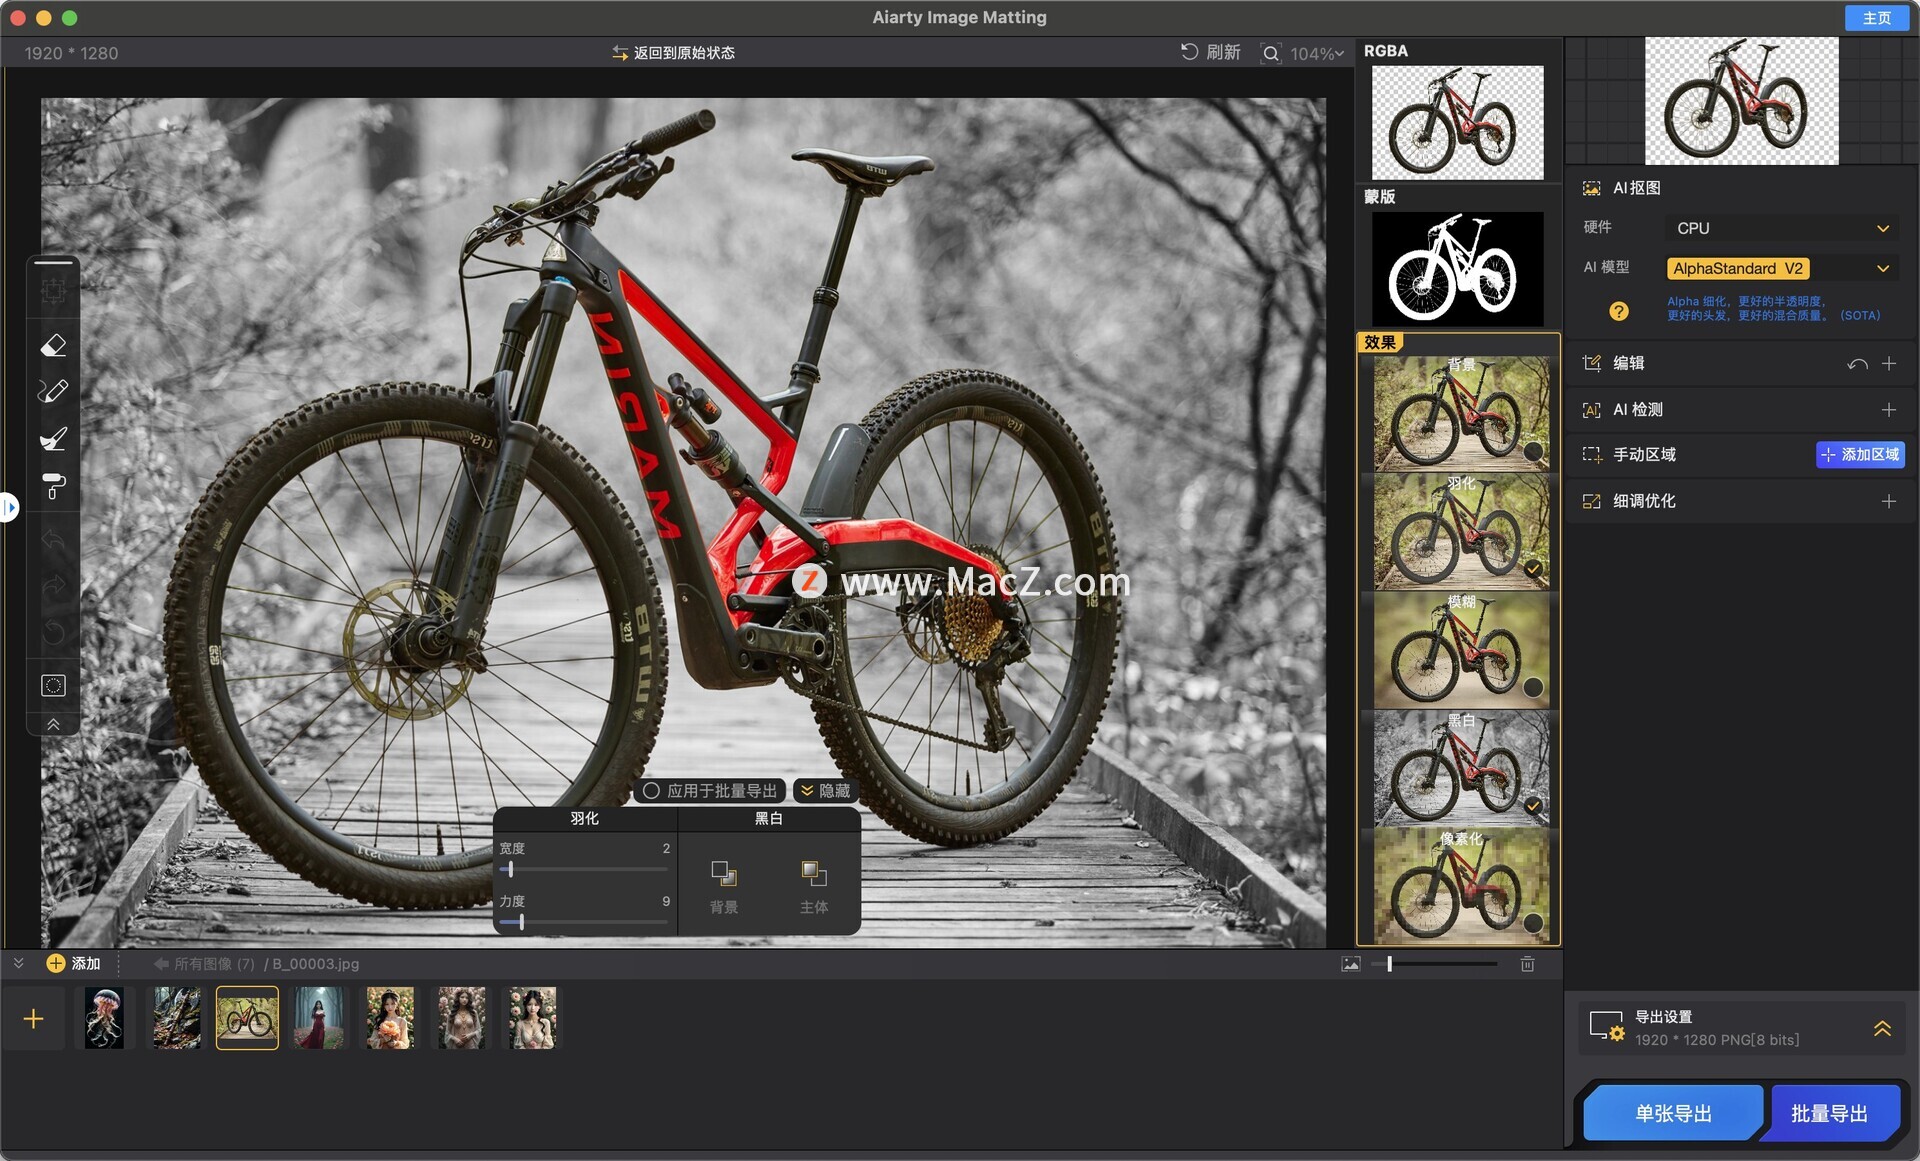Toggle the 模糊 blur effect checkmark

click(1532, 687)
